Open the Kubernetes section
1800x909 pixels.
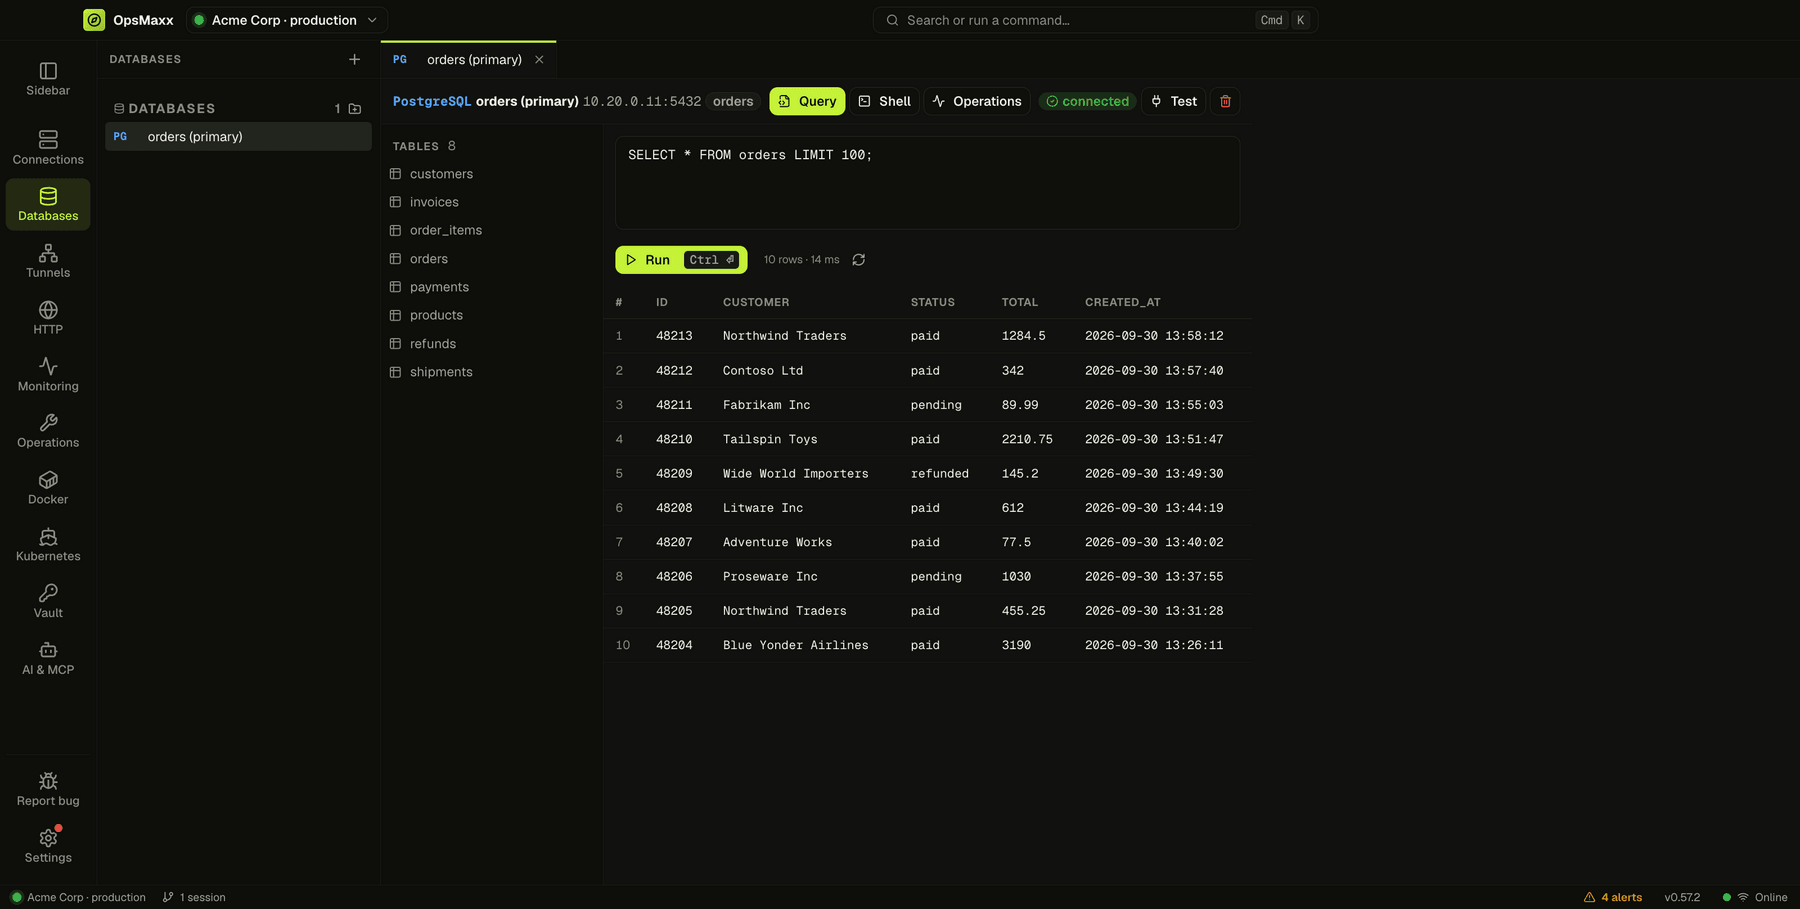[48, 544]
